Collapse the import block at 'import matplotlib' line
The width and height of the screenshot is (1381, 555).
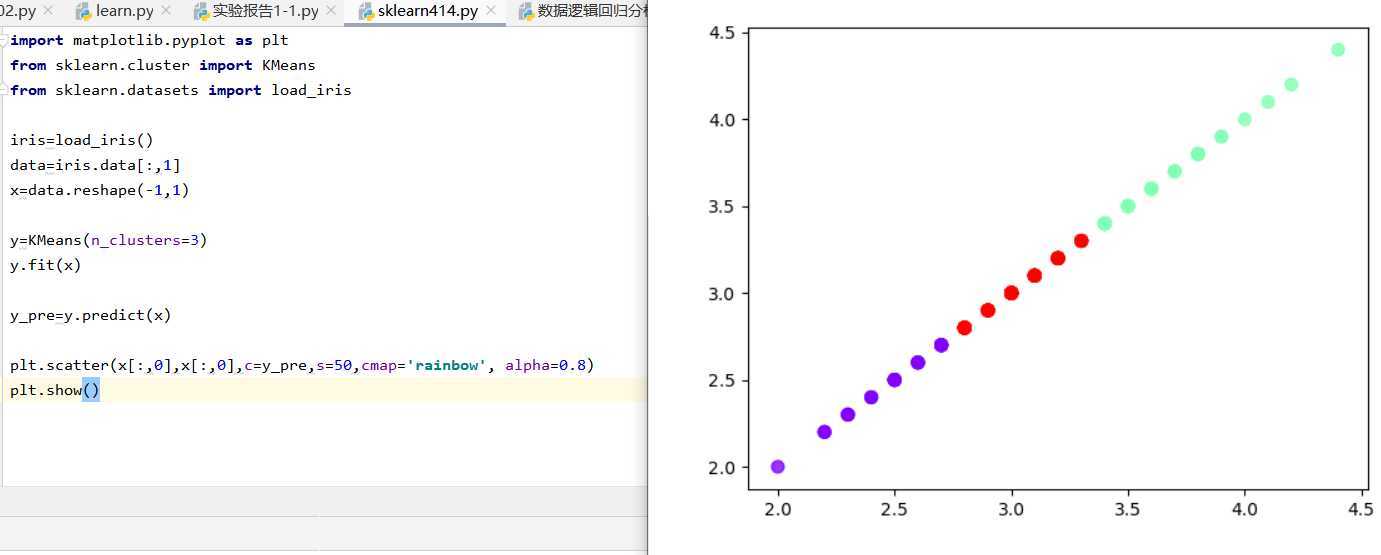(4, 40)
